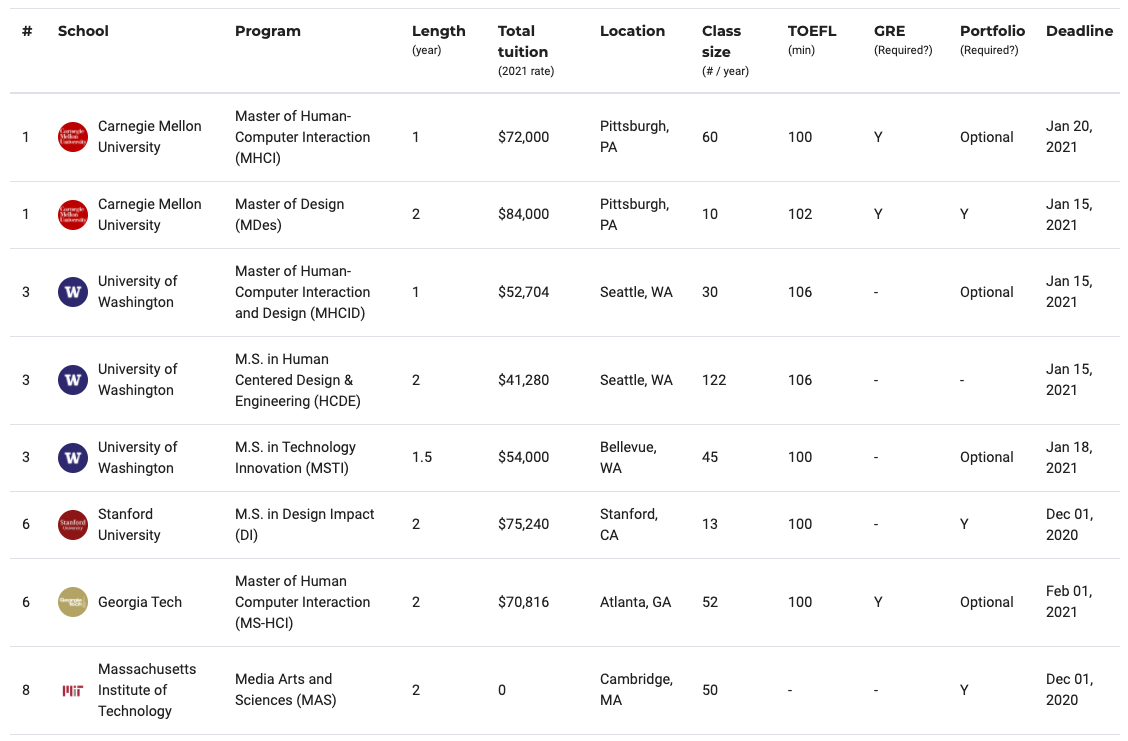This screenshot has width=1128, height=741.
Task: Click University of Washington logo in MHCID row
Action: pos(73,292)
